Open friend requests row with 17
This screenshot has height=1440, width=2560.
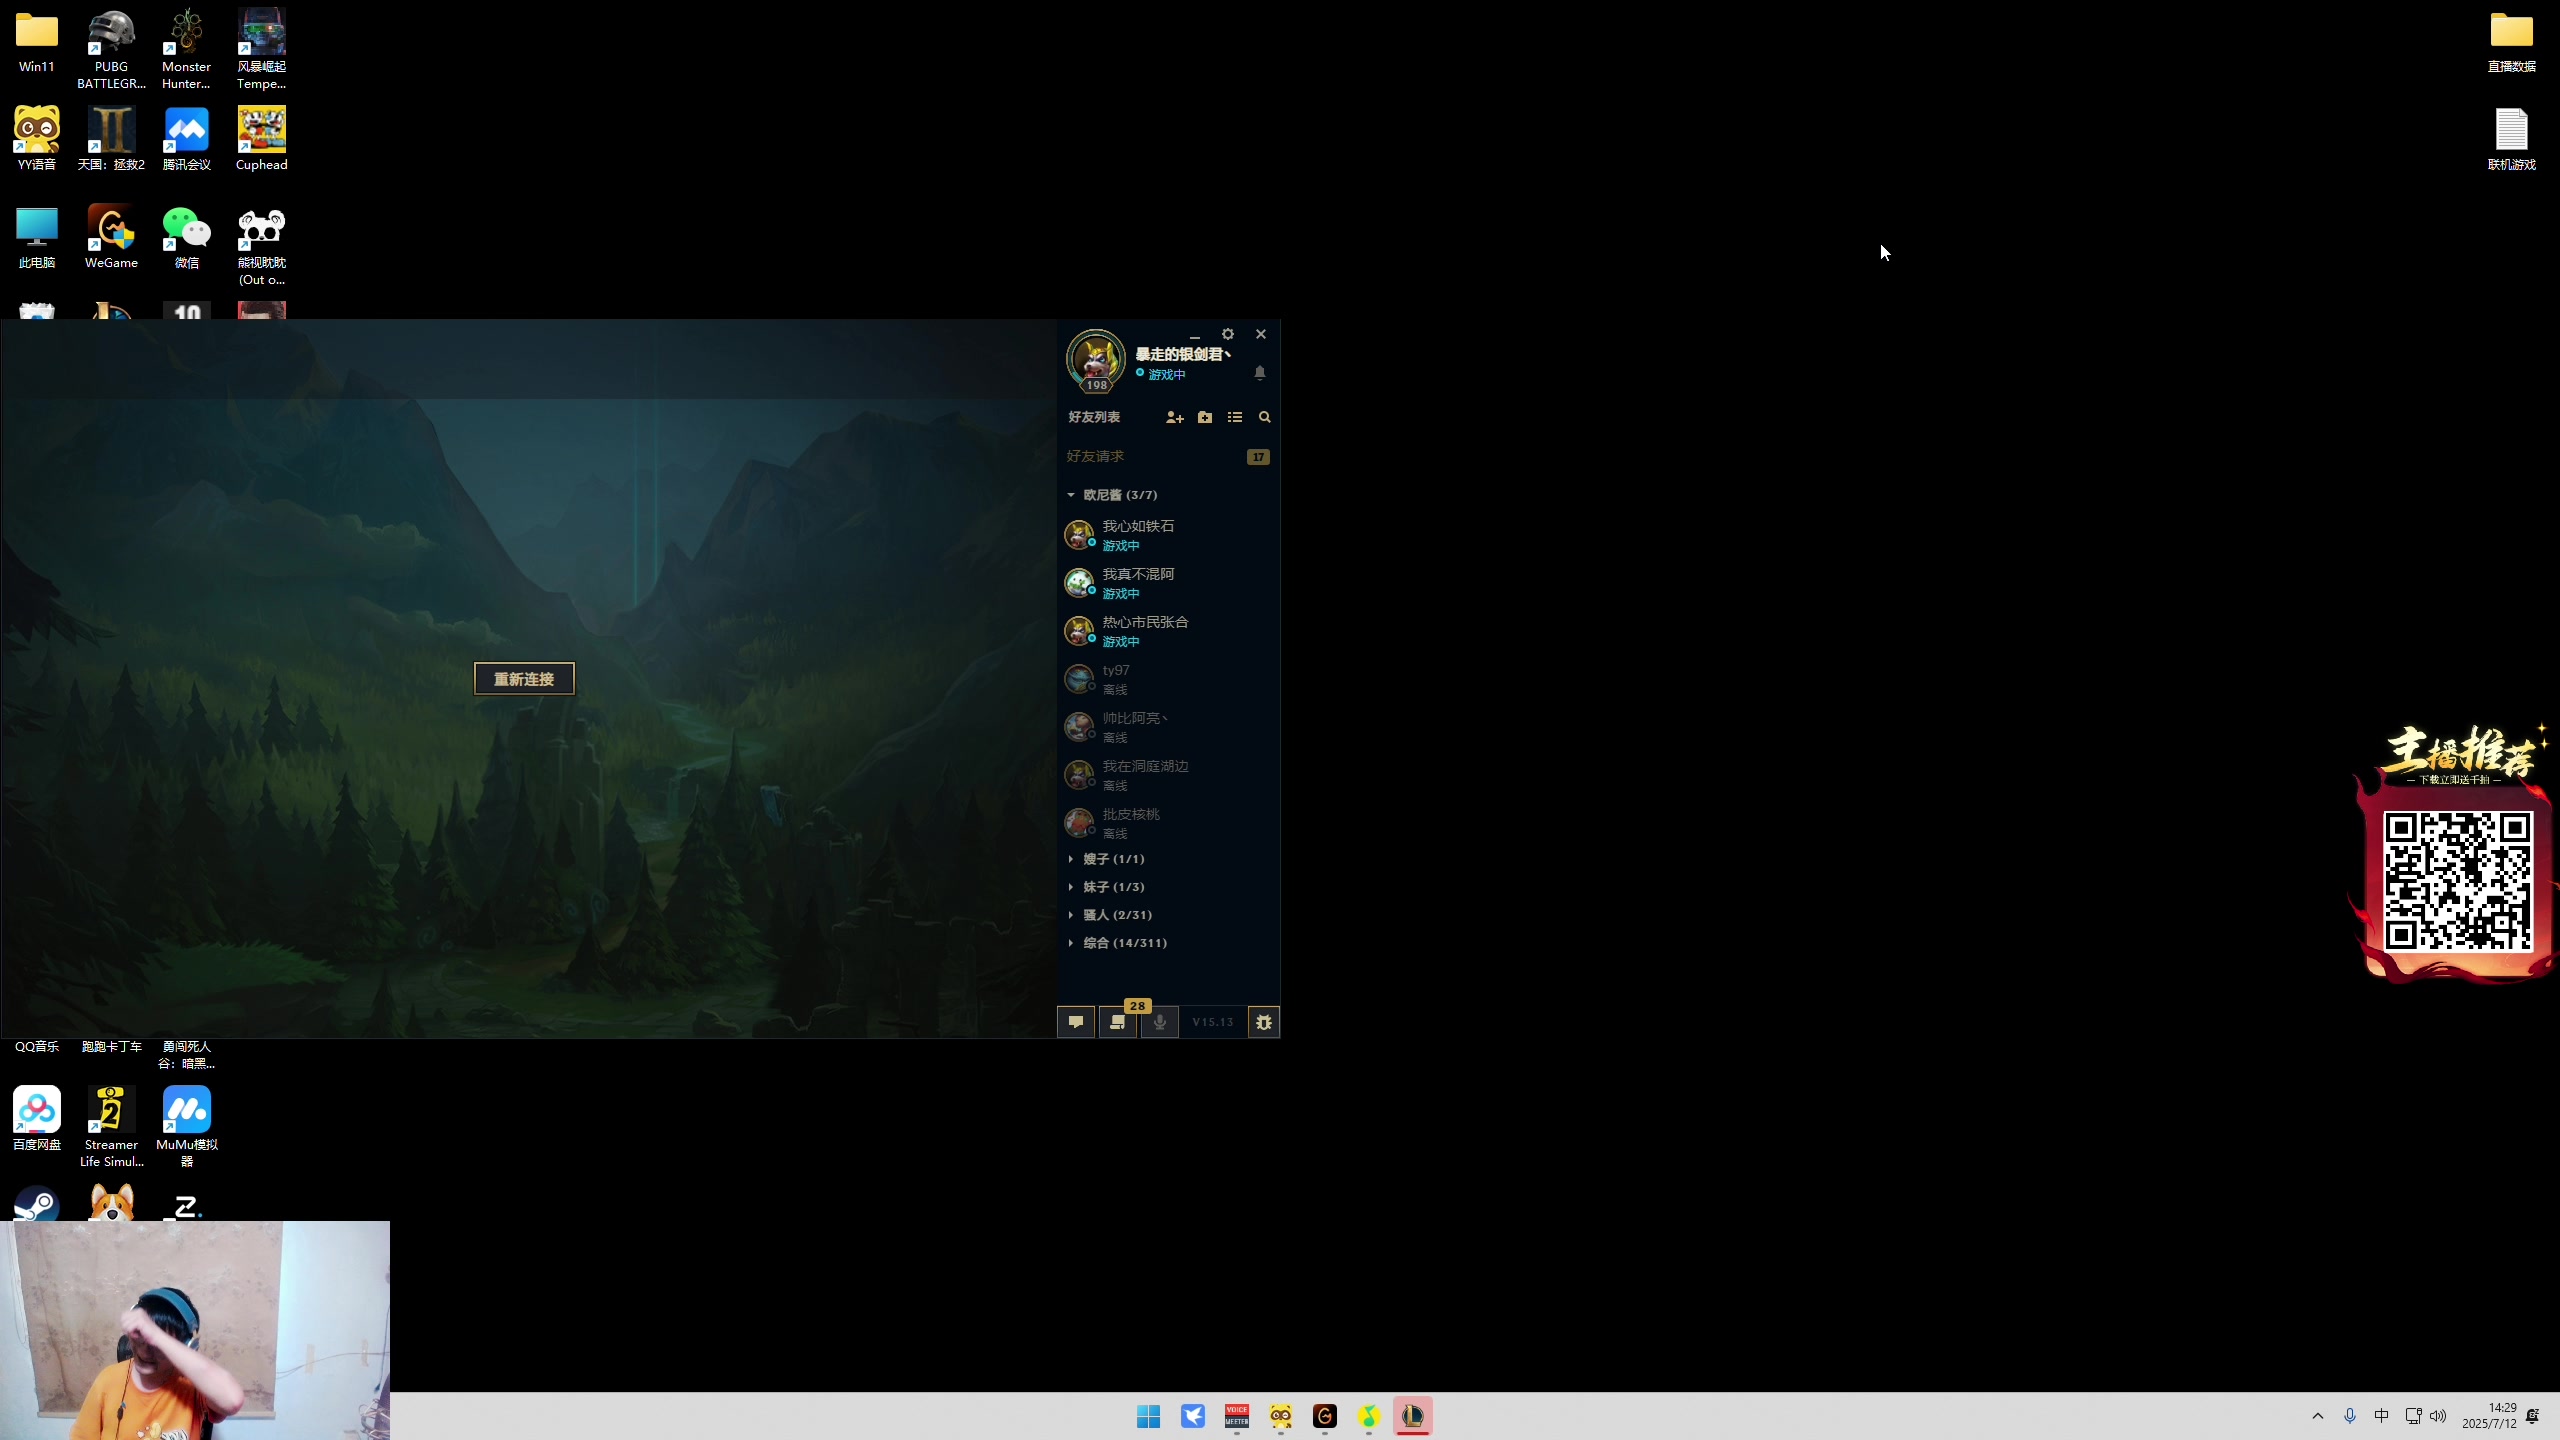pyautogui.click(x=1168, y=456)
